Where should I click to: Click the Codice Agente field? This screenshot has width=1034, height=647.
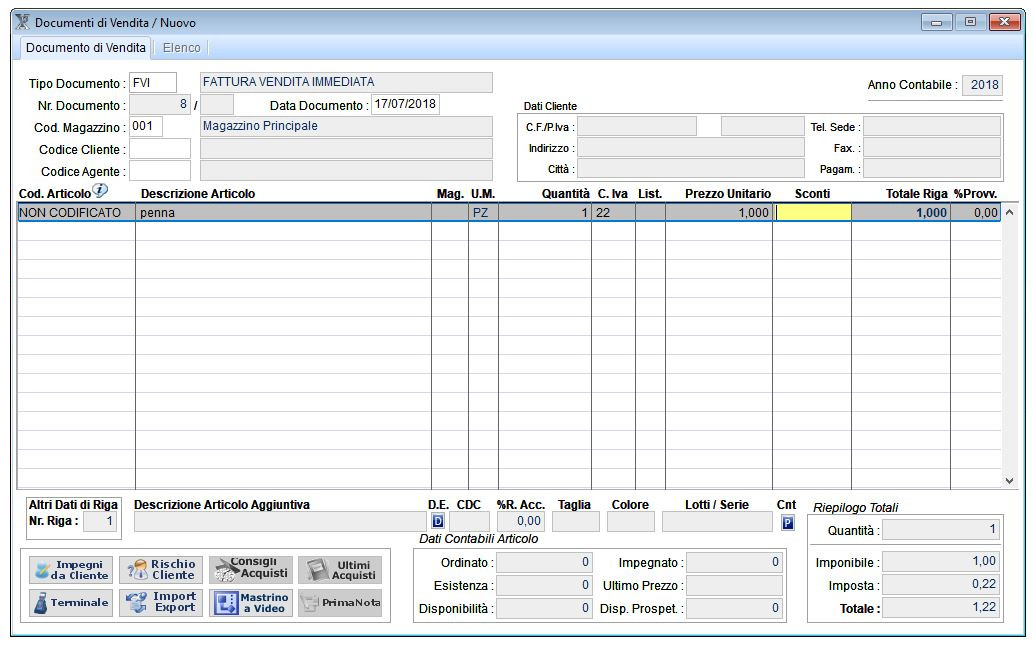[x=160, y=171]
